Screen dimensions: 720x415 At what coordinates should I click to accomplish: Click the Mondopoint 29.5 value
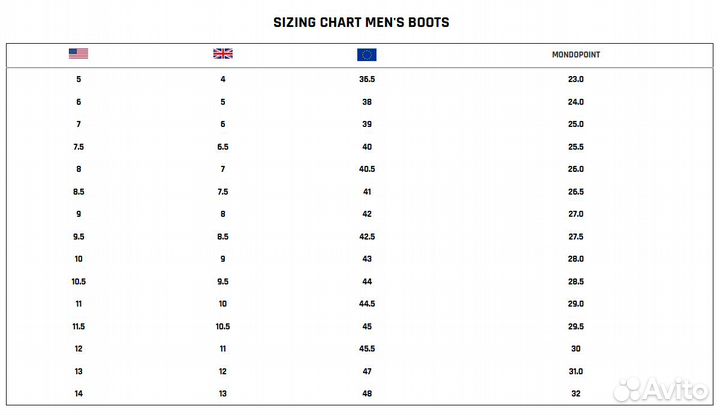[576, 326]
